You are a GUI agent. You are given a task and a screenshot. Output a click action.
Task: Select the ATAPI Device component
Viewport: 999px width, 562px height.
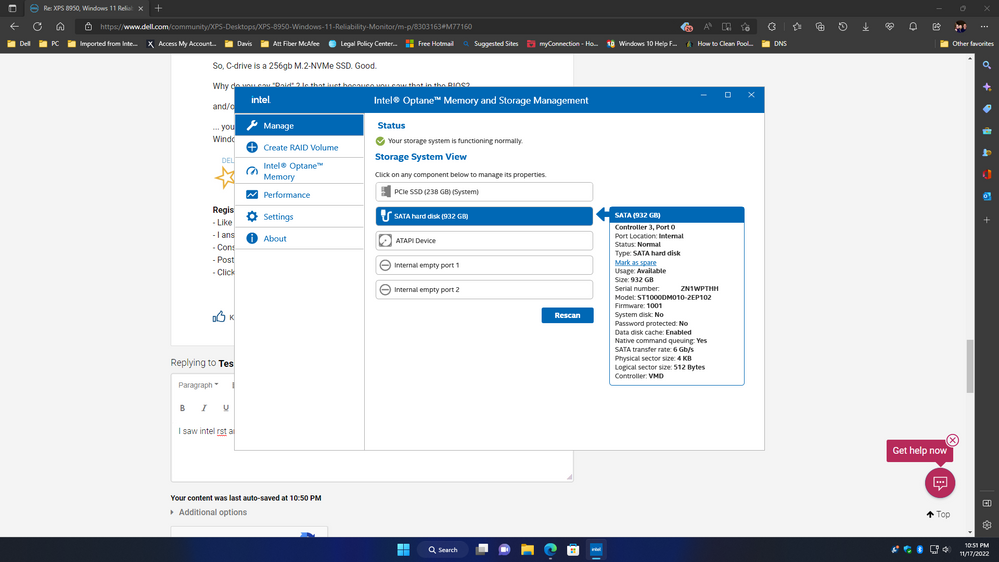coord(484,240)
